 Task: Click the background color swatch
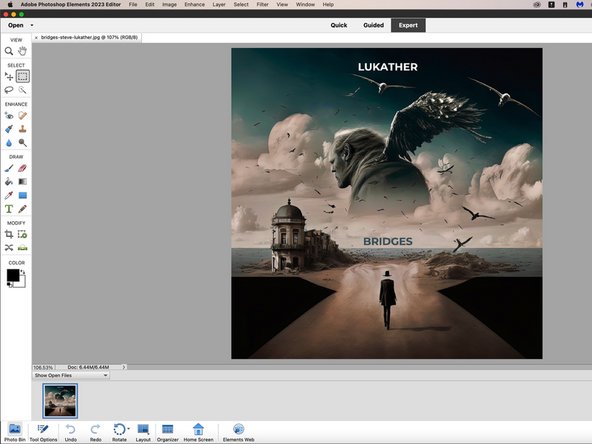[x=22, y=284]
